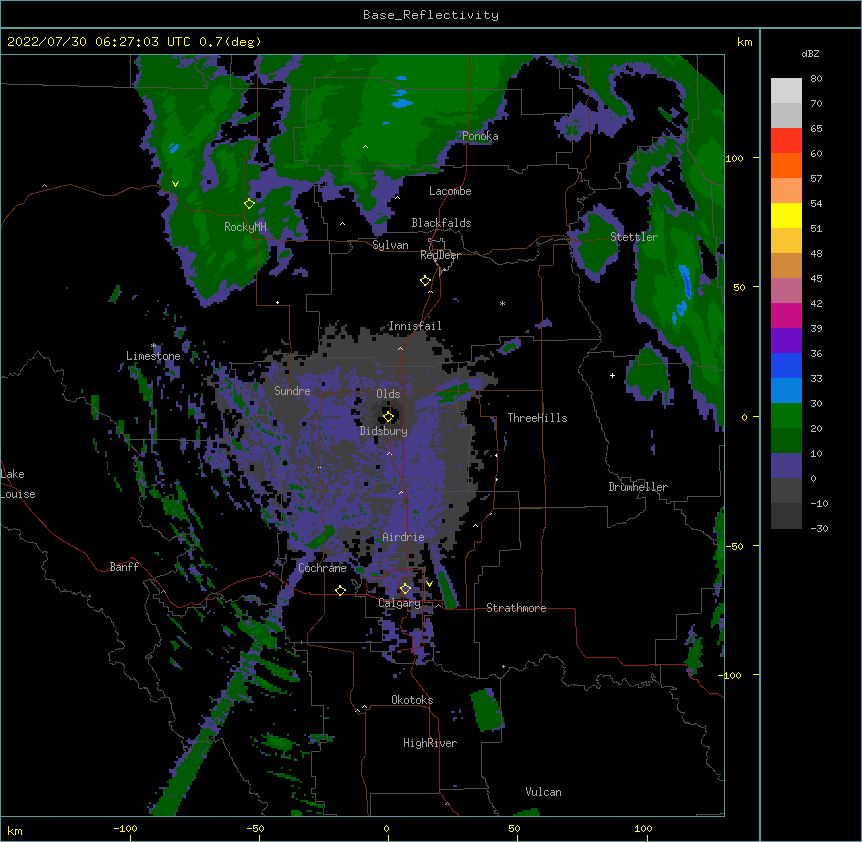Click the Banff label
Image resolution: width=862 pixels, height=842 pixels.
coord(124,567)
